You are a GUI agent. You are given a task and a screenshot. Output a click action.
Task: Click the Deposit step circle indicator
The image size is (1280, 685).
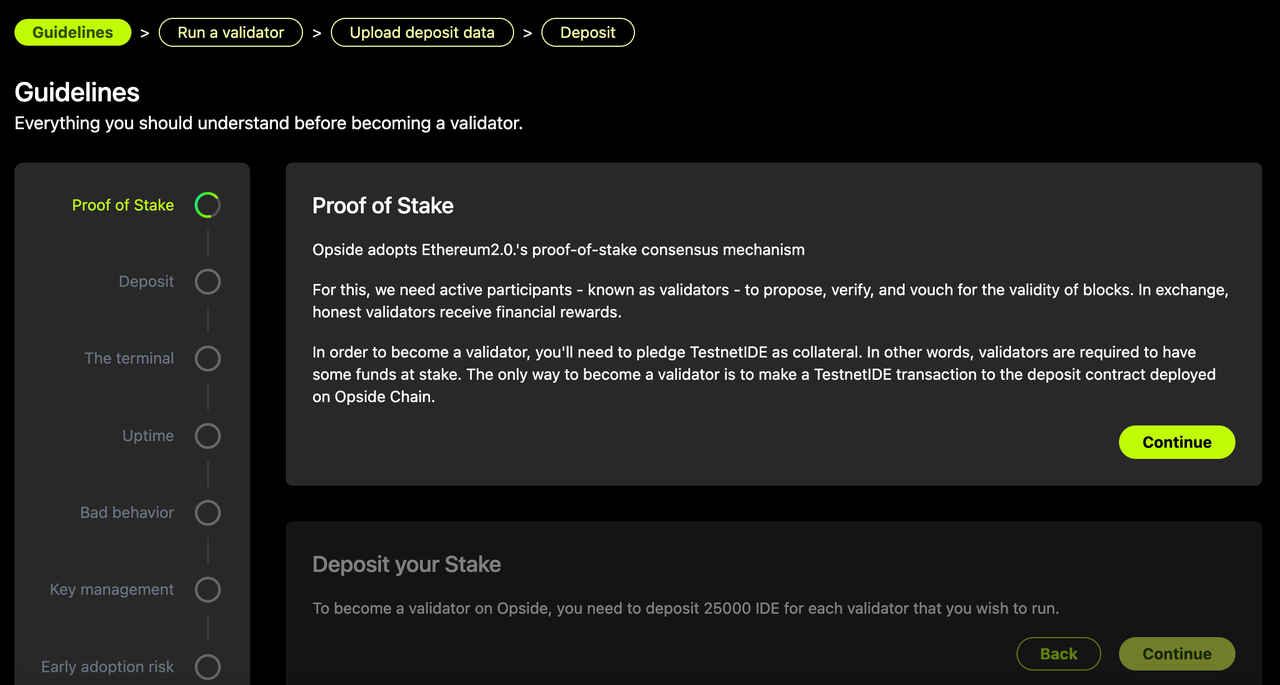point(207,282)
